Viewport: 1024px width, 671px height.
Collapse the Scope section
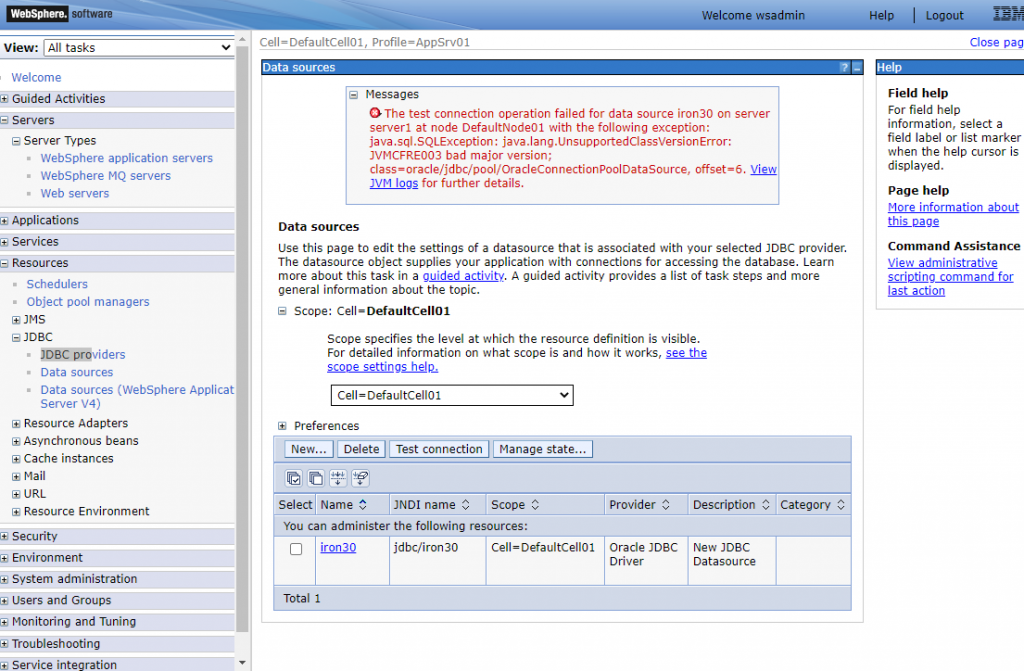(x=282, y=311)
